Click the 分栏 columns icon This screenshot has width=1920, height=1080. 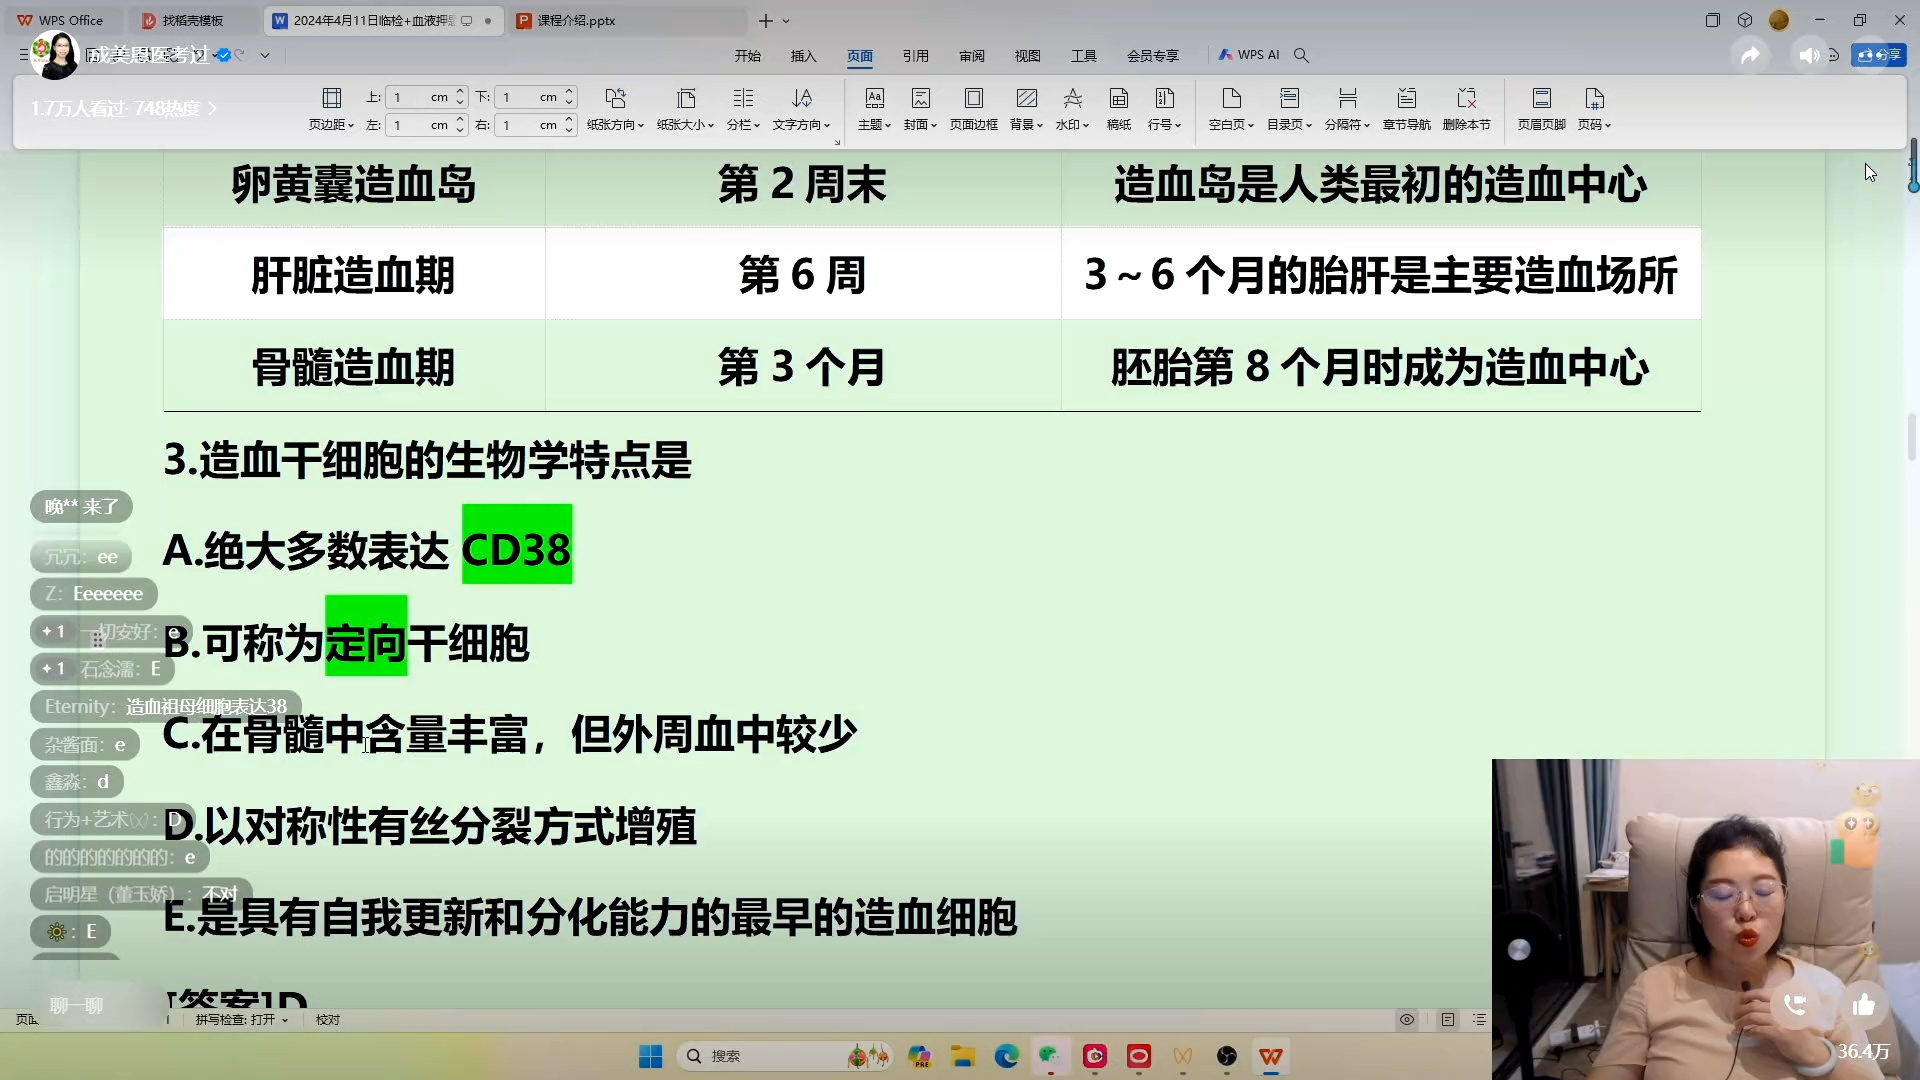743,98
